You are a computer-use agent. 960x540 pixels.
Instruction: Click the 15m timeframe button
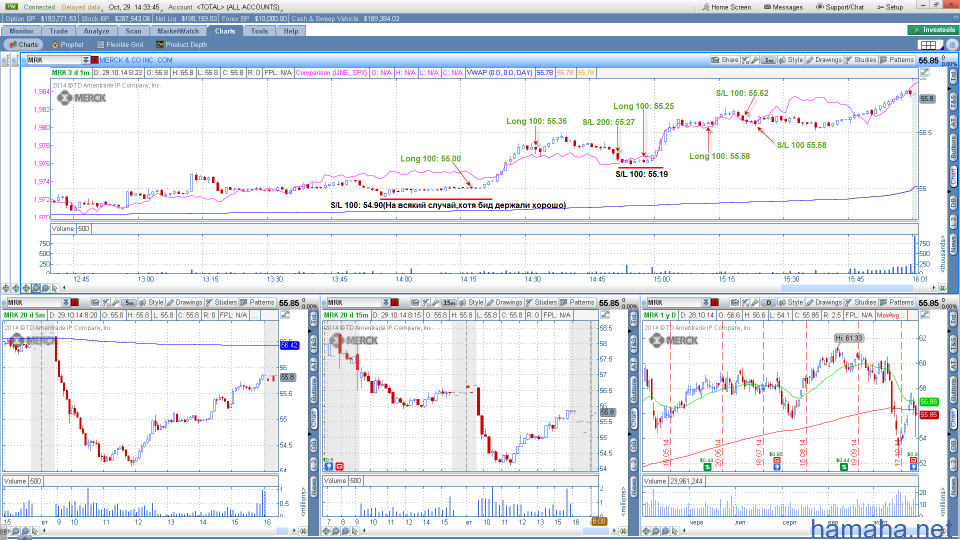point(449,302)
